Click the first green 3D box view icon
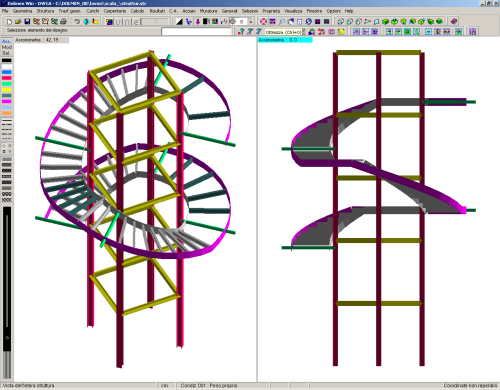The height and width of the screenshot is (390, 500). point(385,22)
